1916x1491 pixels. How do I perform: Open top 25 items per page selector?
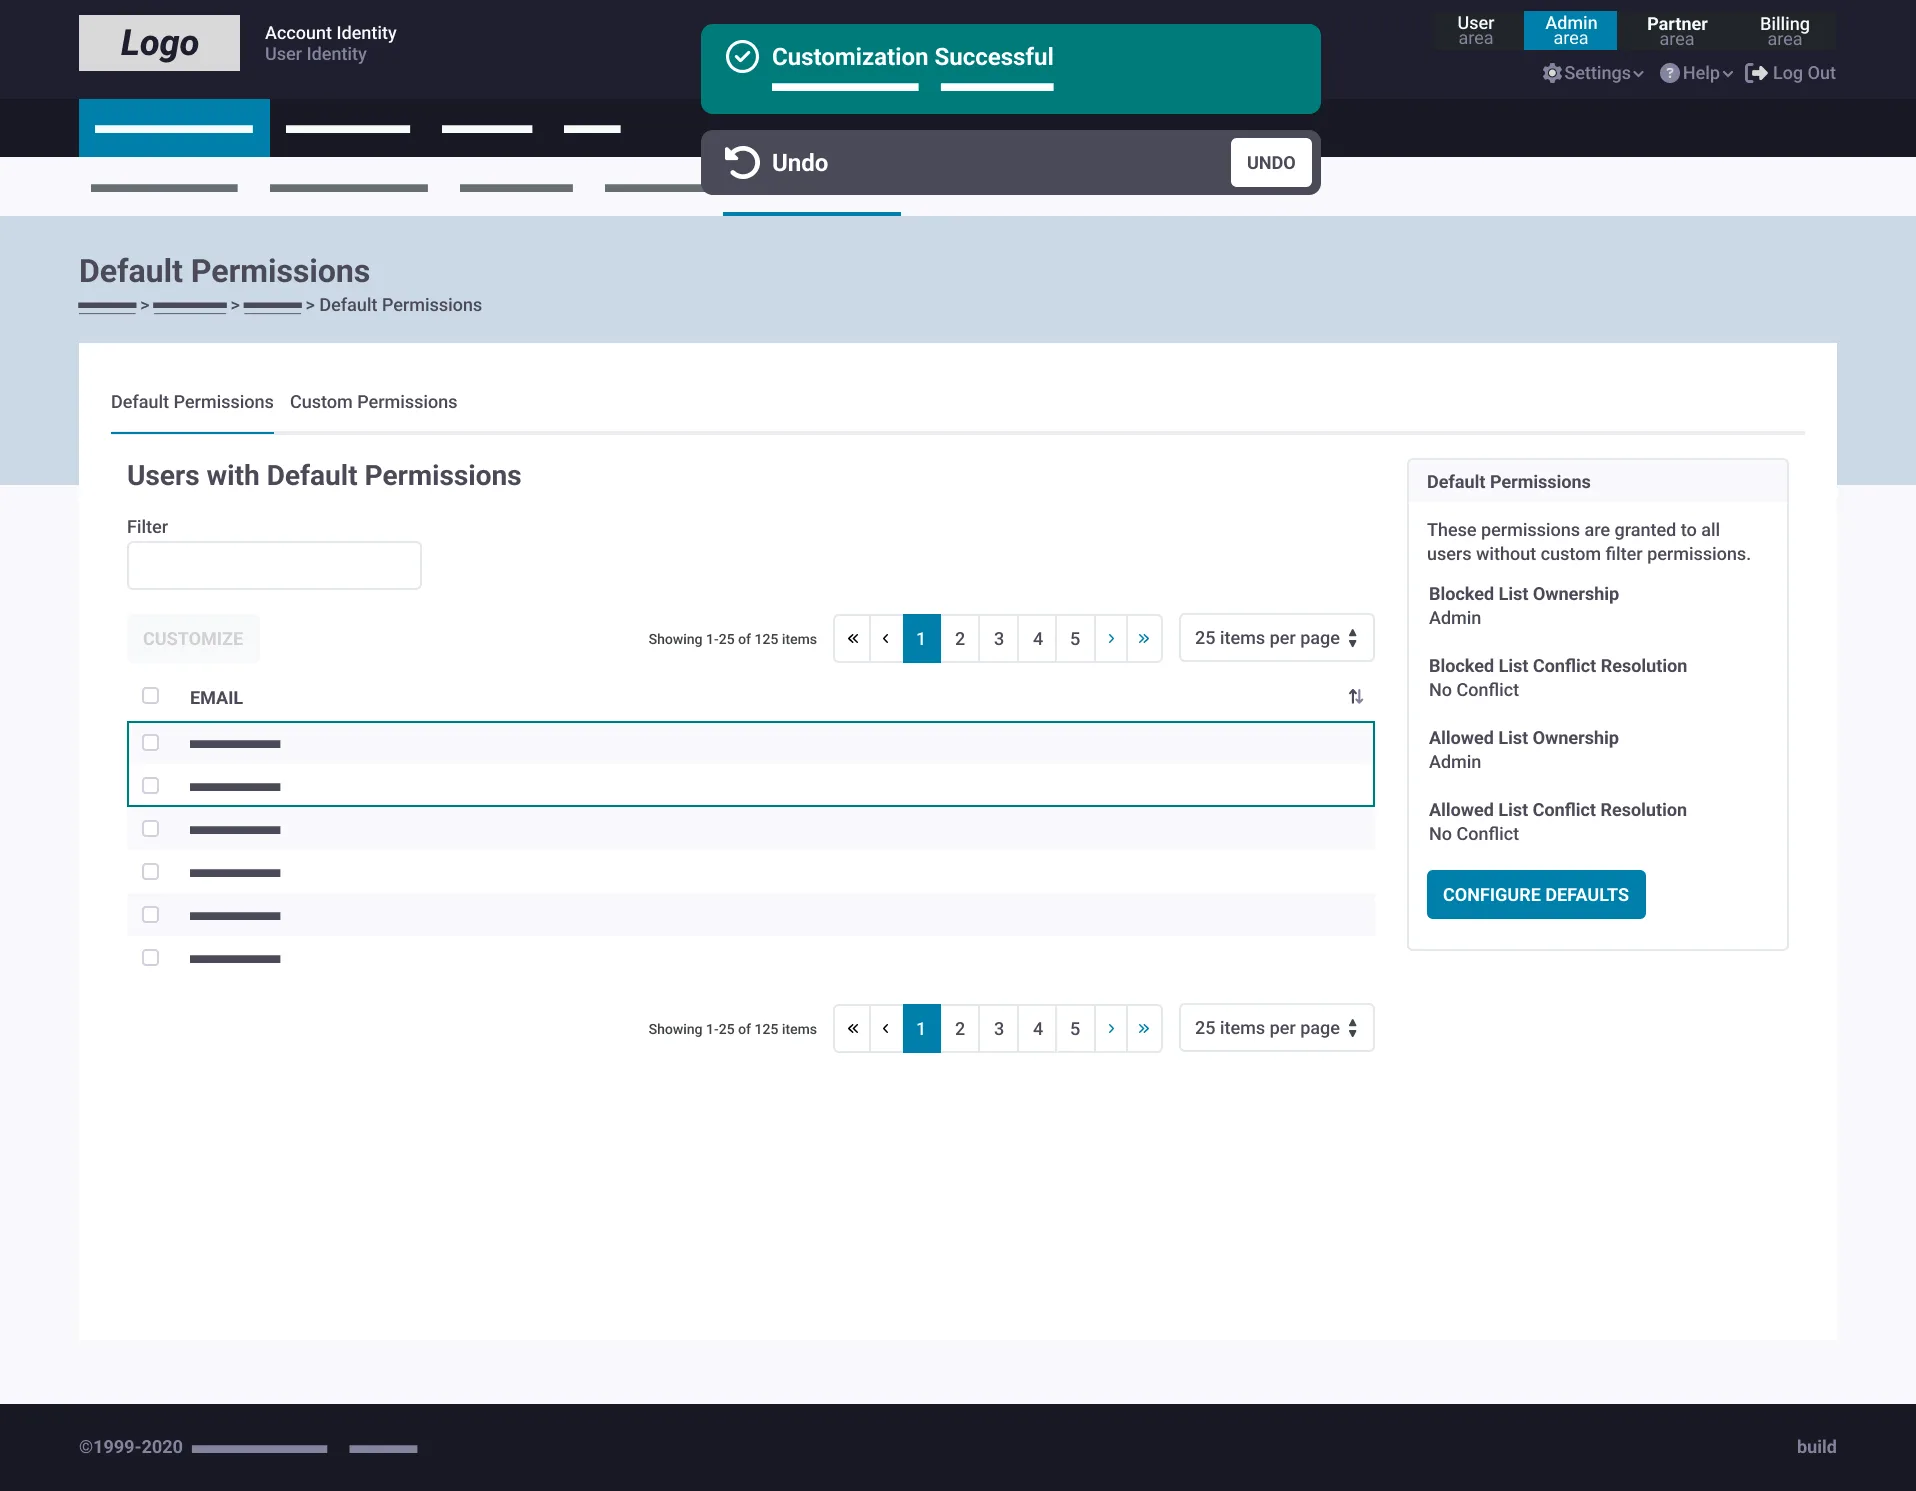click(1276, 638)
